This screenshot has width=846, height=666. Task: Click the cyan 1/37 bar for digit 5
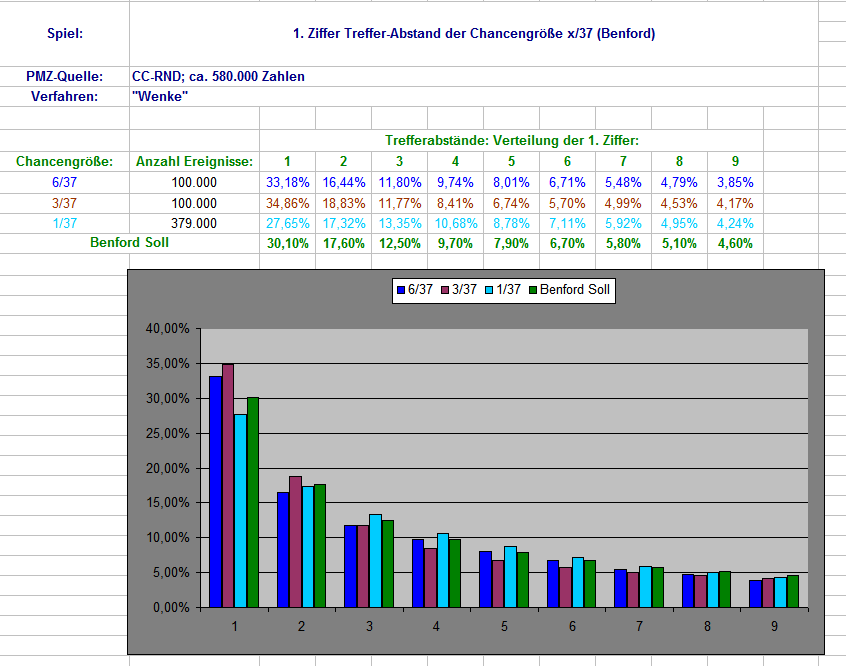510,577
